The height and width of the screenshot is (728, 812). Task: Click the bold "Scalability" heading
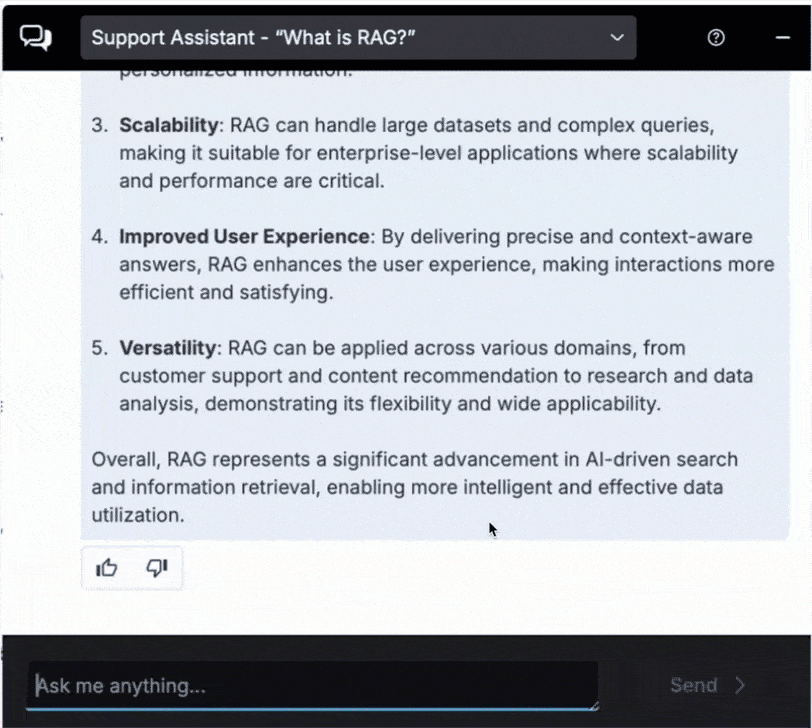(x=169, y=125)
